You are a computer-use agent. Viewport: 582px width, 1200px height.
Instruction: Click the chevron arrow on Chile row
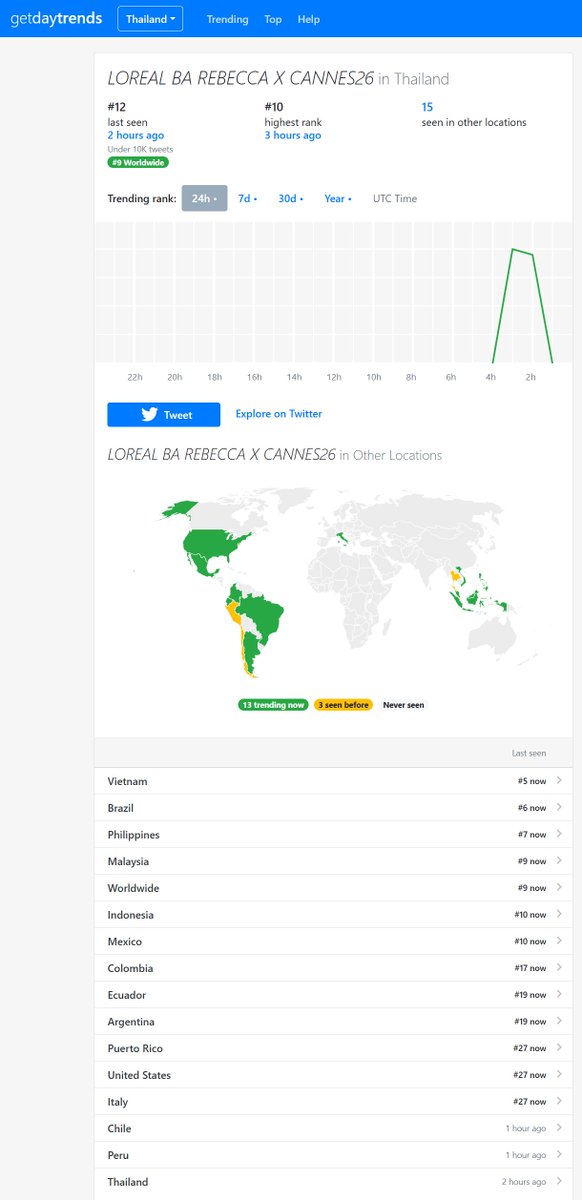pyautogui.click(x=559, y=1129)
